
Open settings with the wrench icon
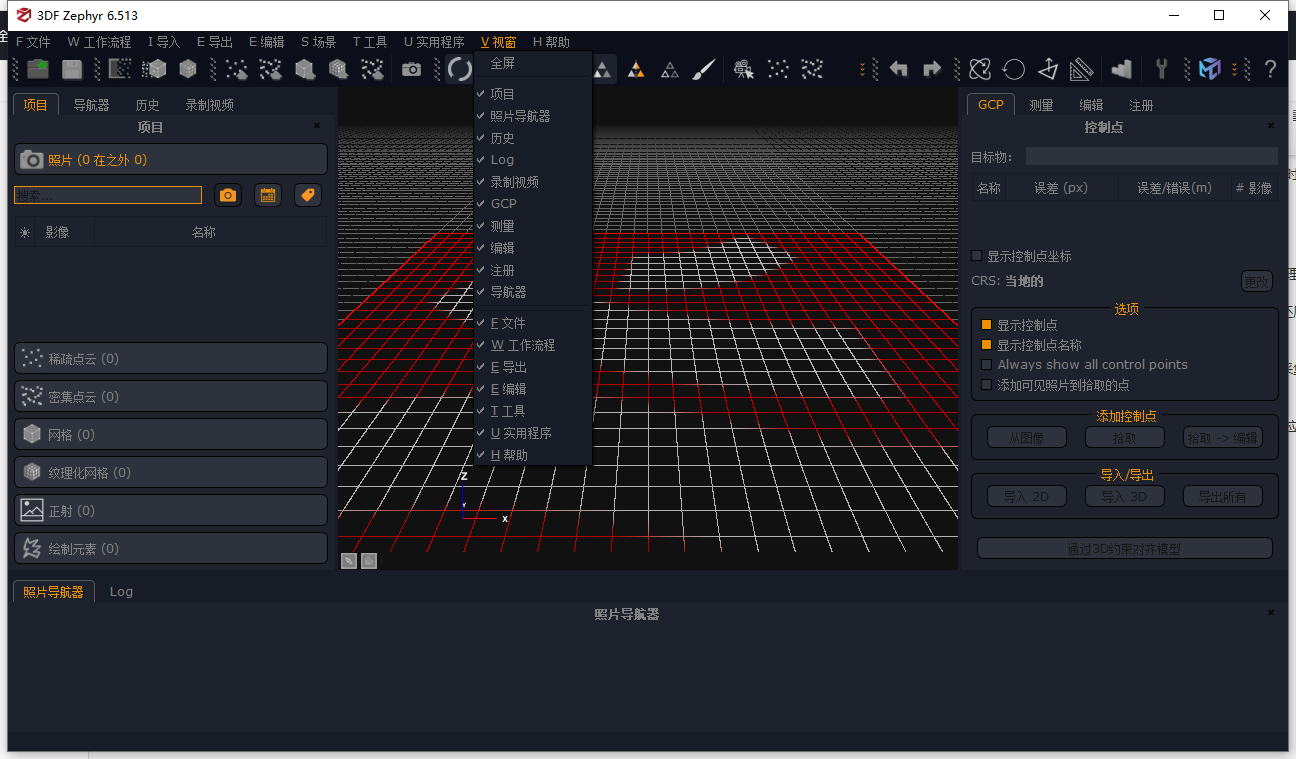[x=1161, y=69]
